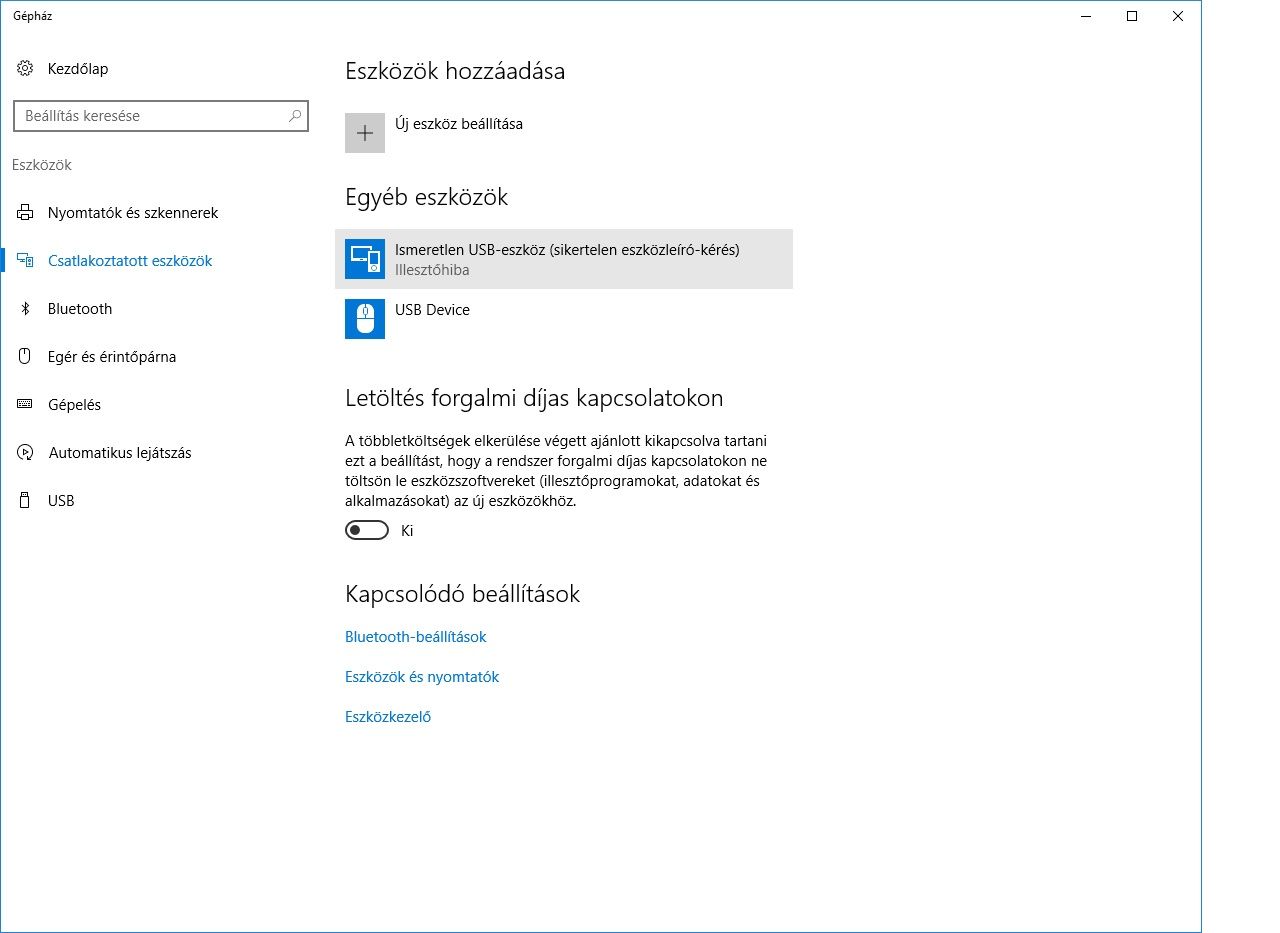Click the Letöltés forgalmi díjas kapcsolatokon heading
This screenshot has height=933, width=1280.
click(534, 398)
